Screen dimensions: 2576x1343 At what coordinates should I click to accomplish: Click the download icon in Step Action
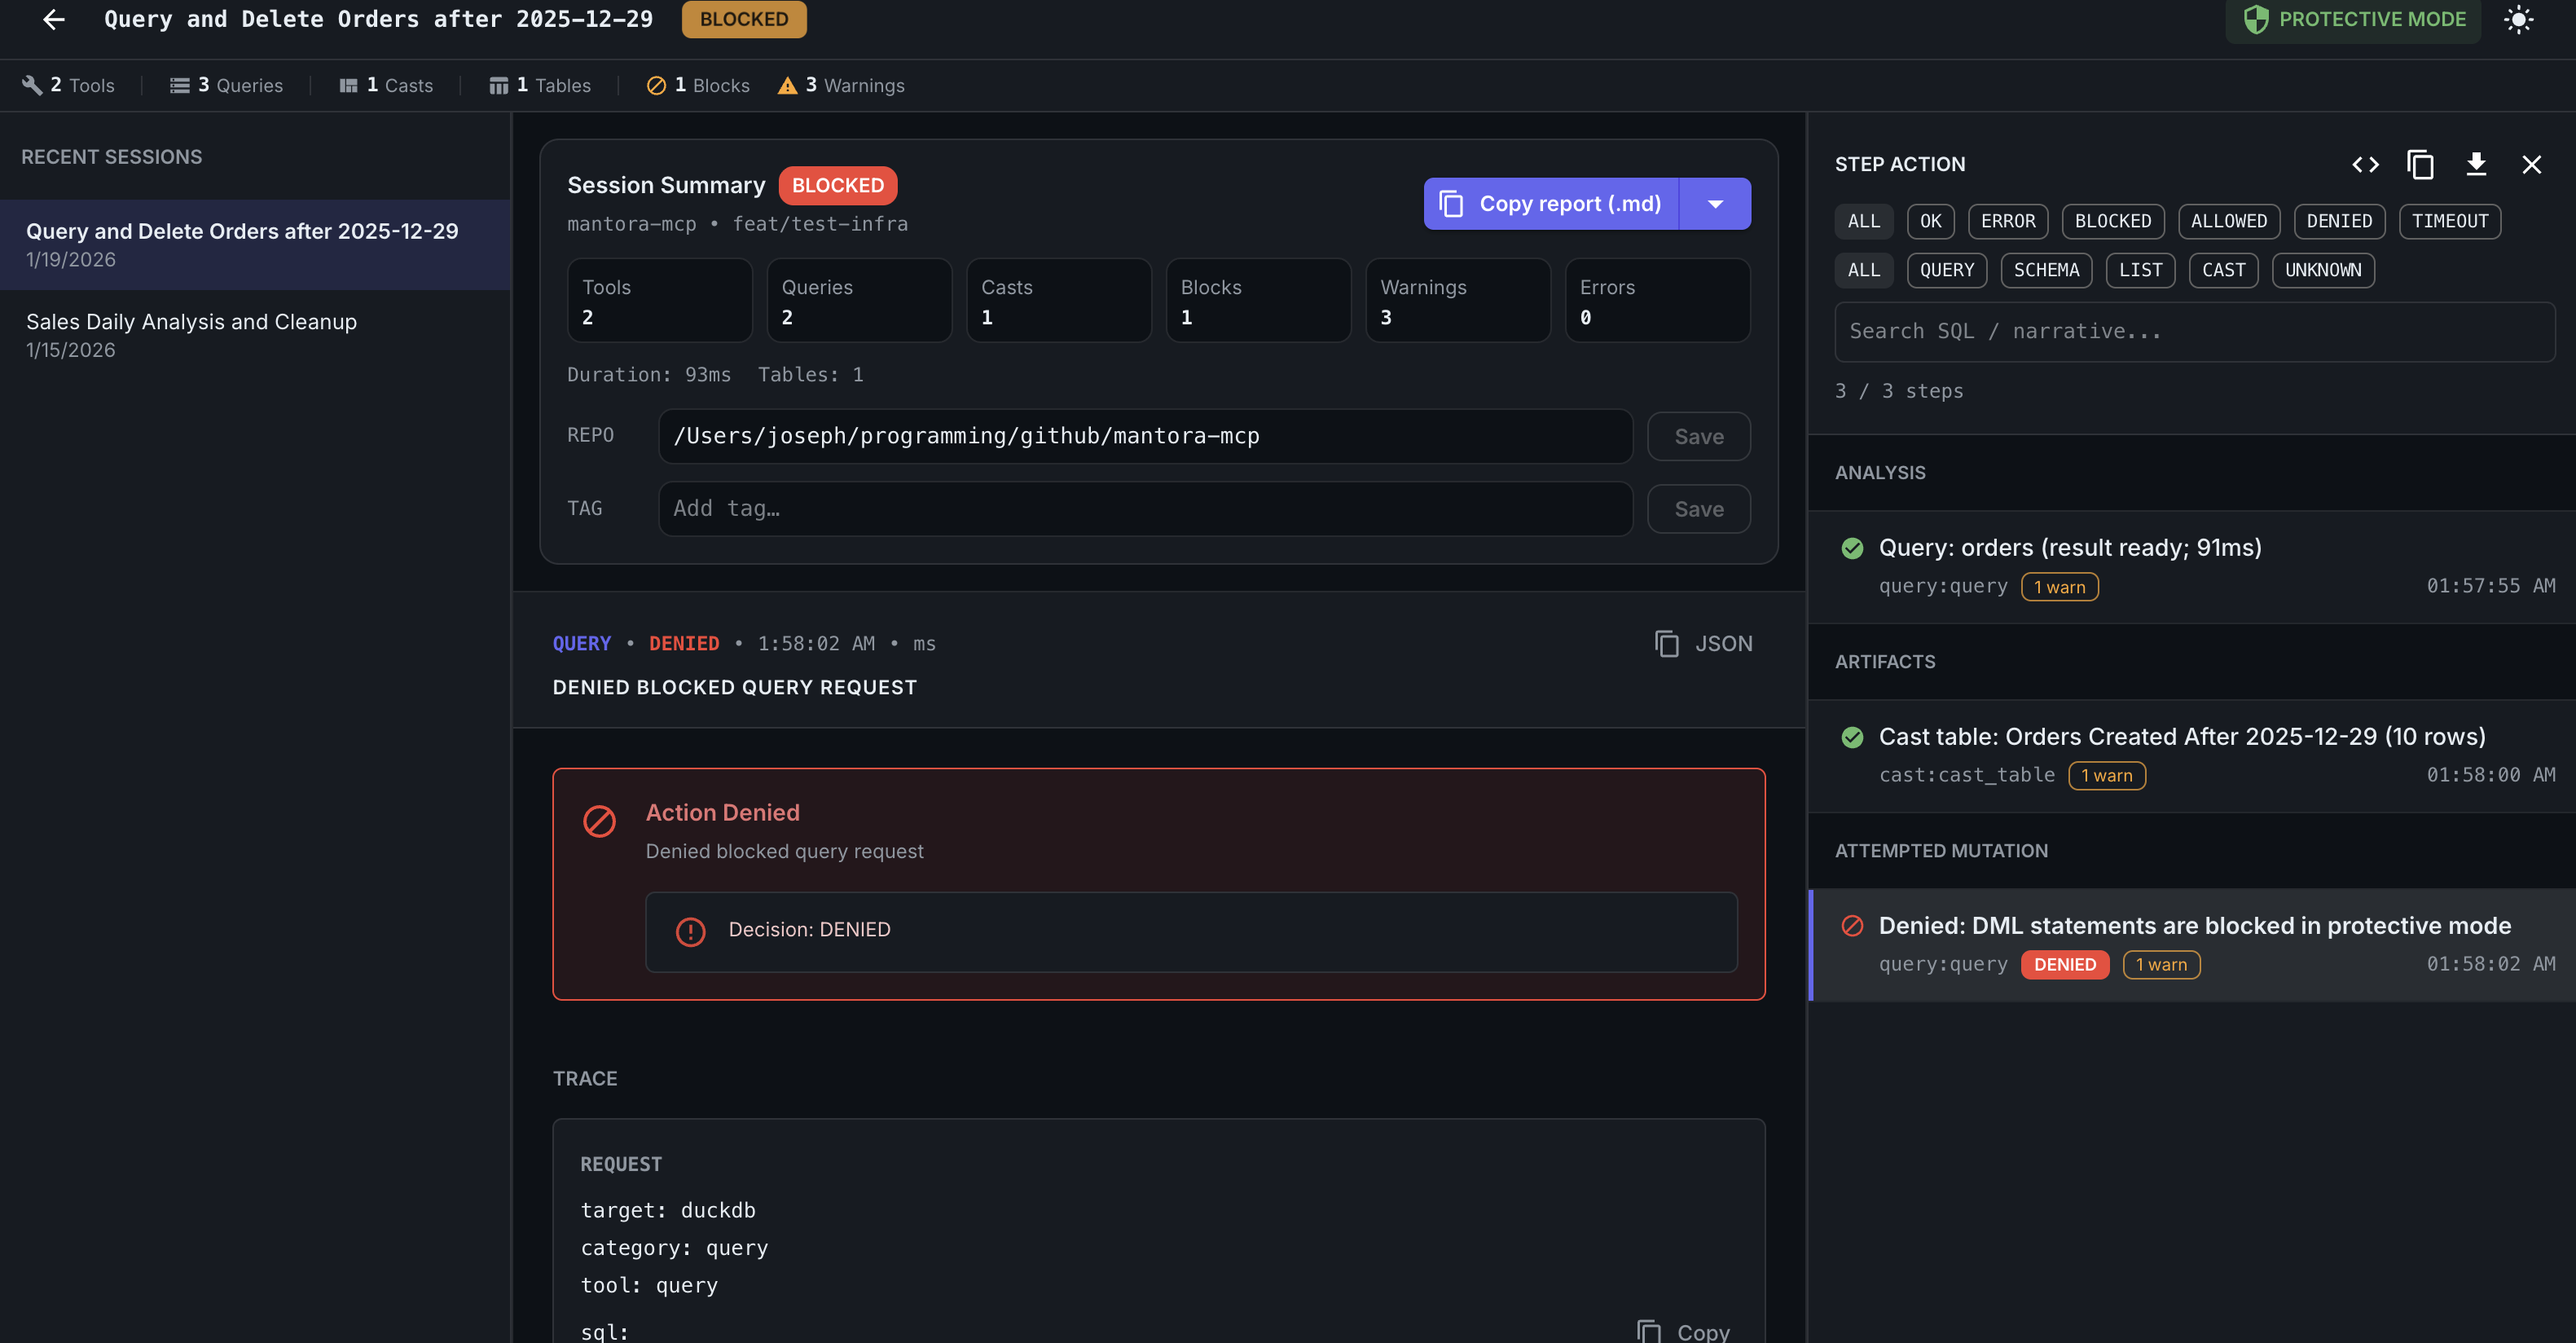point(2476,164)
